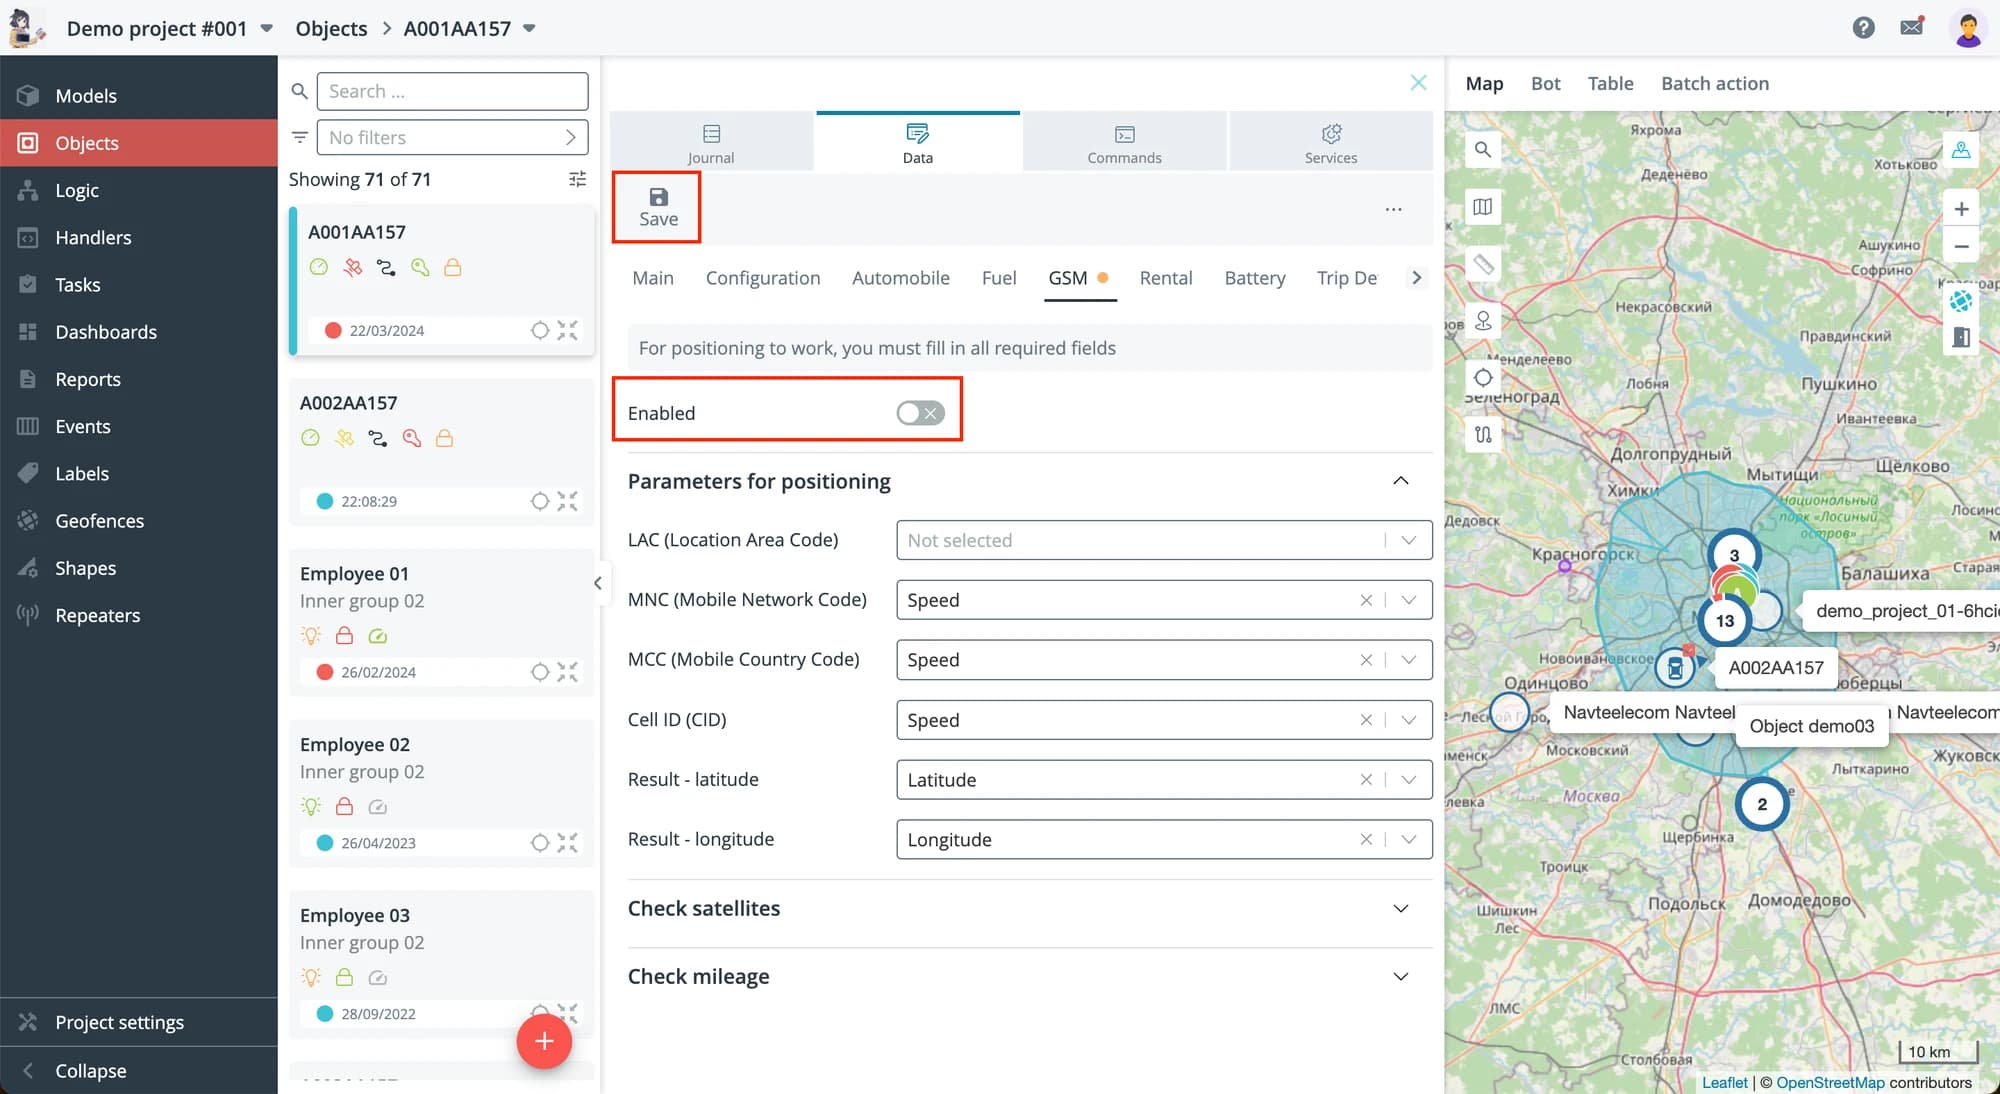Click map zoom in plus button
Screen dimensions: 2000x1094
tap(1961, 209)
